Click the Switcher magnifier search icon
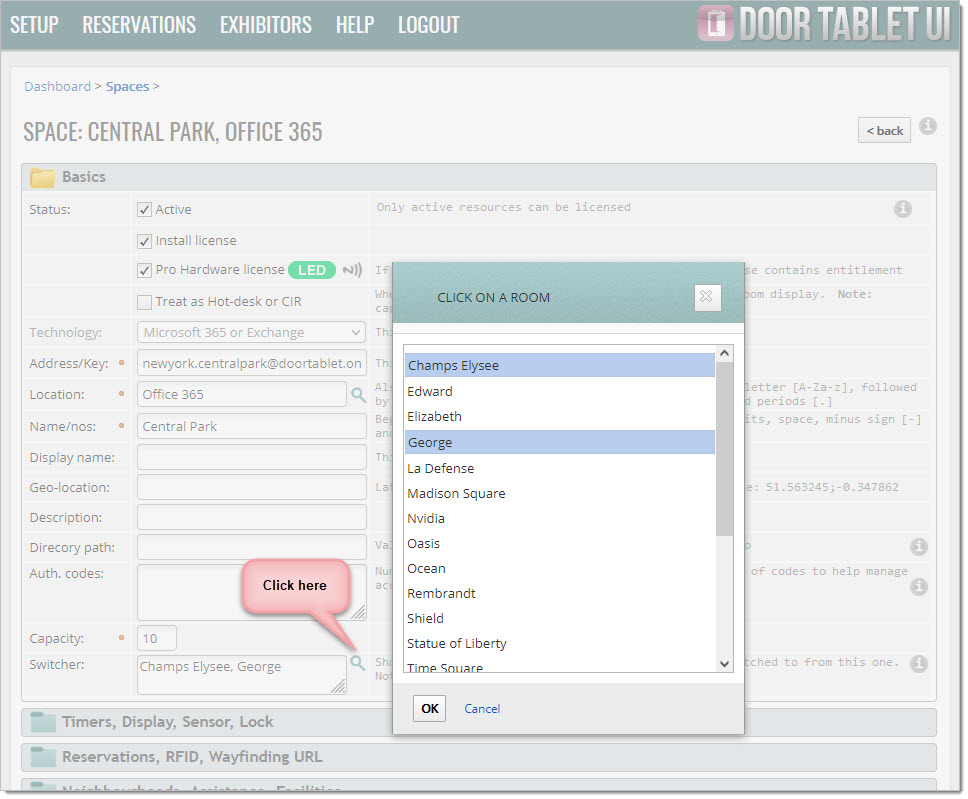 [x=357, y=662]
